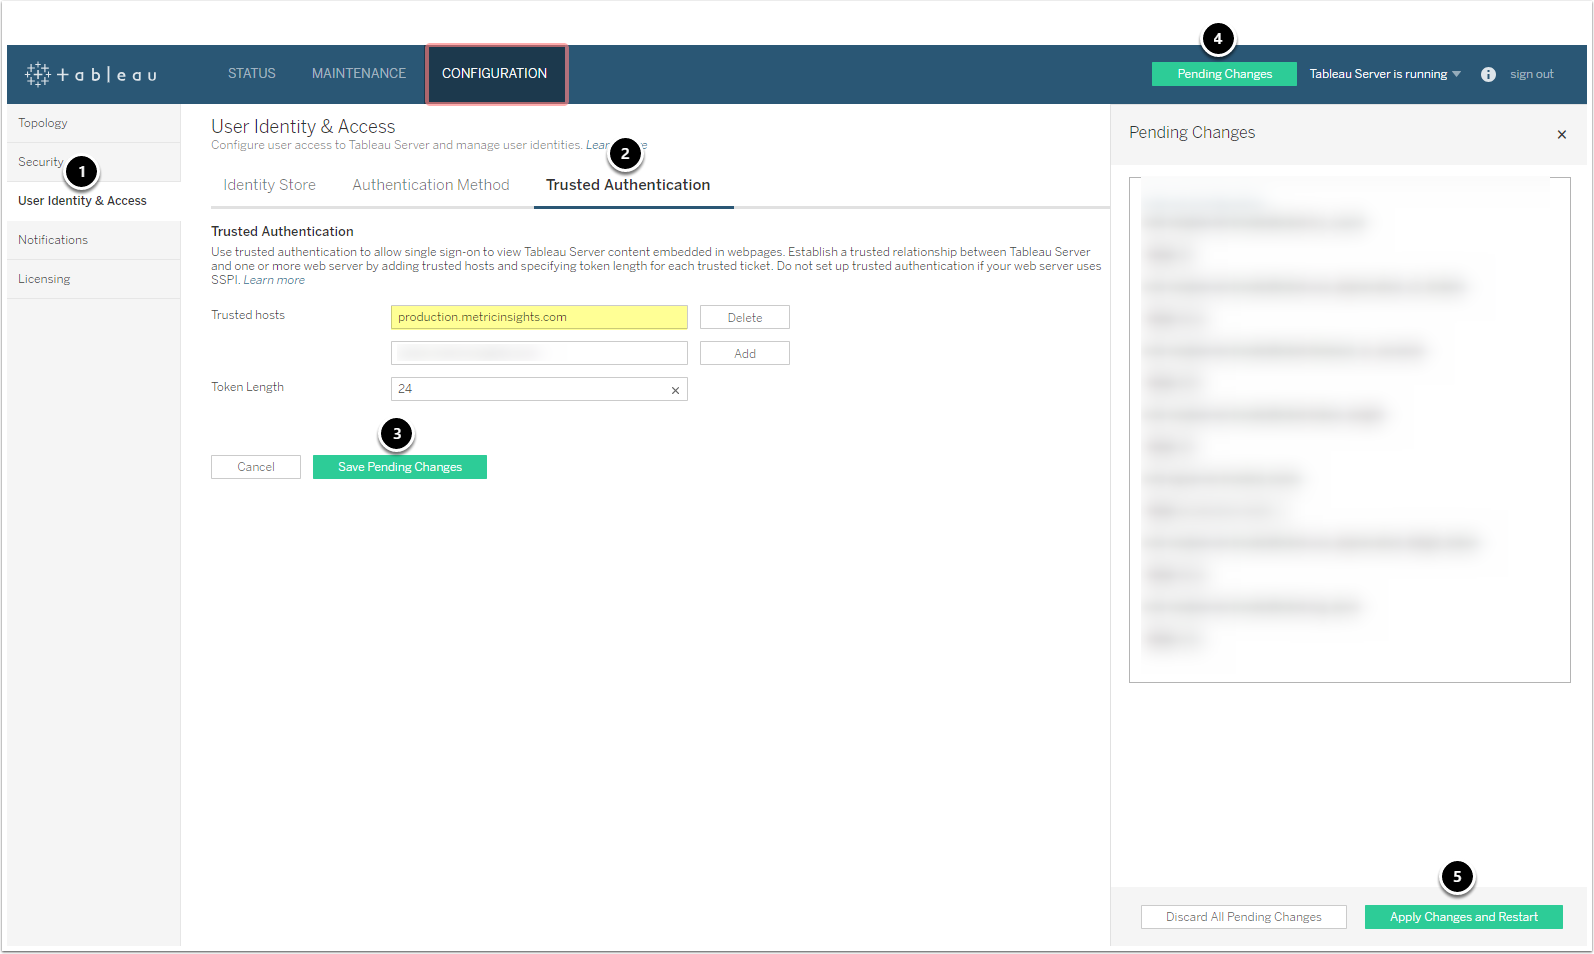Clear the Token Length field
Viewport: 1594px width, 954px height.
(675, 390)
